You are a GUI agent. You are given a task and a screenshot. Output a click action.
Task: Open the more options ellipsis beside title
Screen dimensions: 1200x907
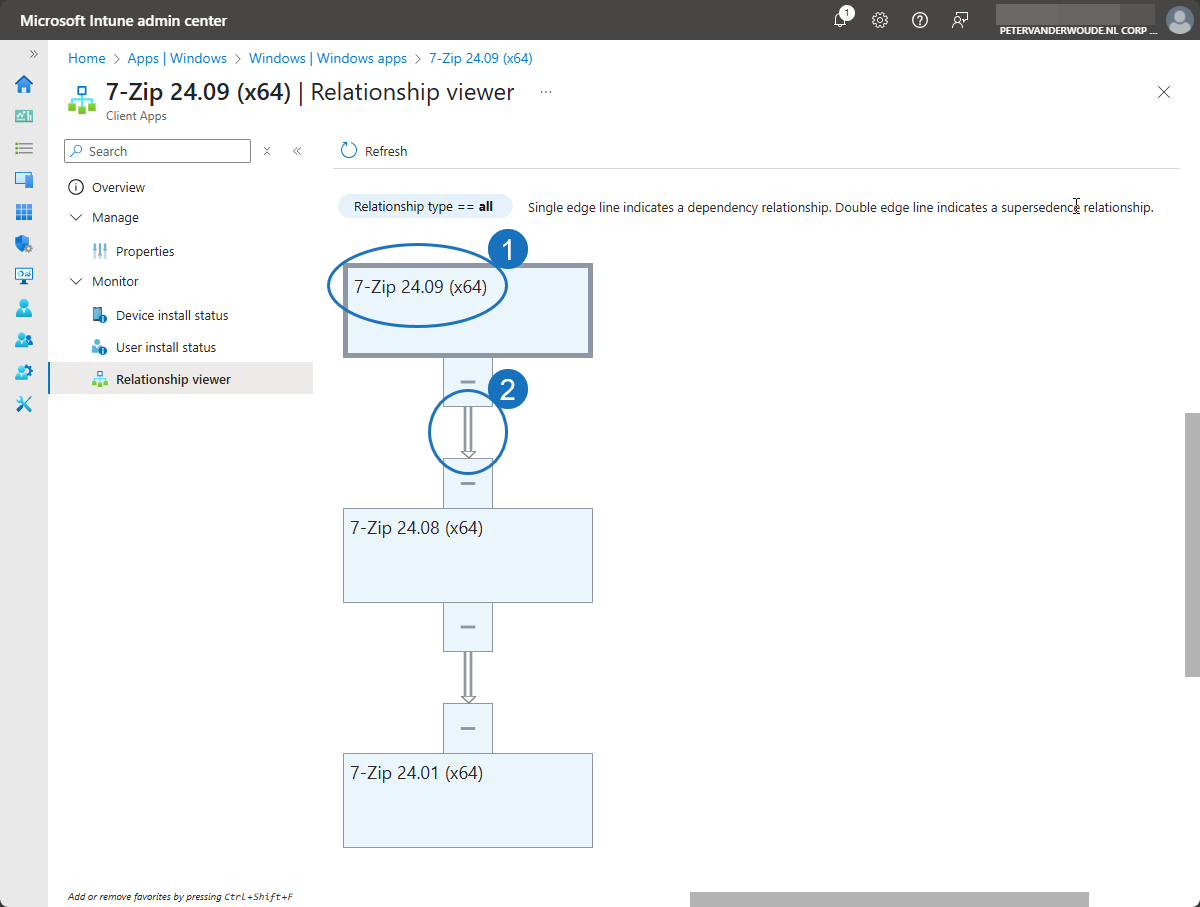(546, 92)
